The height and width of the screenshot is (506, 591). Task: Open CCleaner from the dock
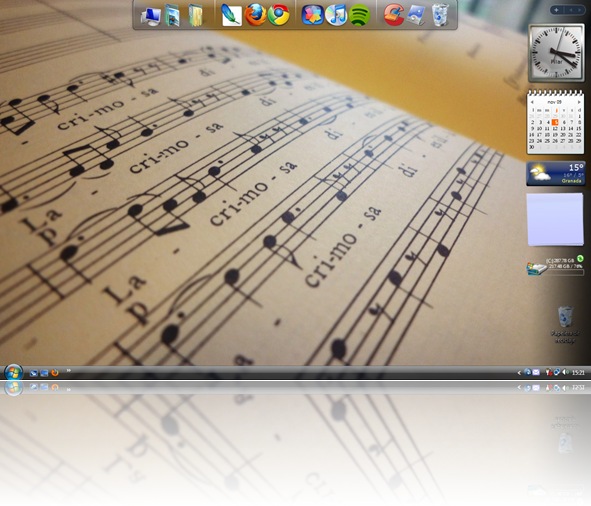point(393,15)
